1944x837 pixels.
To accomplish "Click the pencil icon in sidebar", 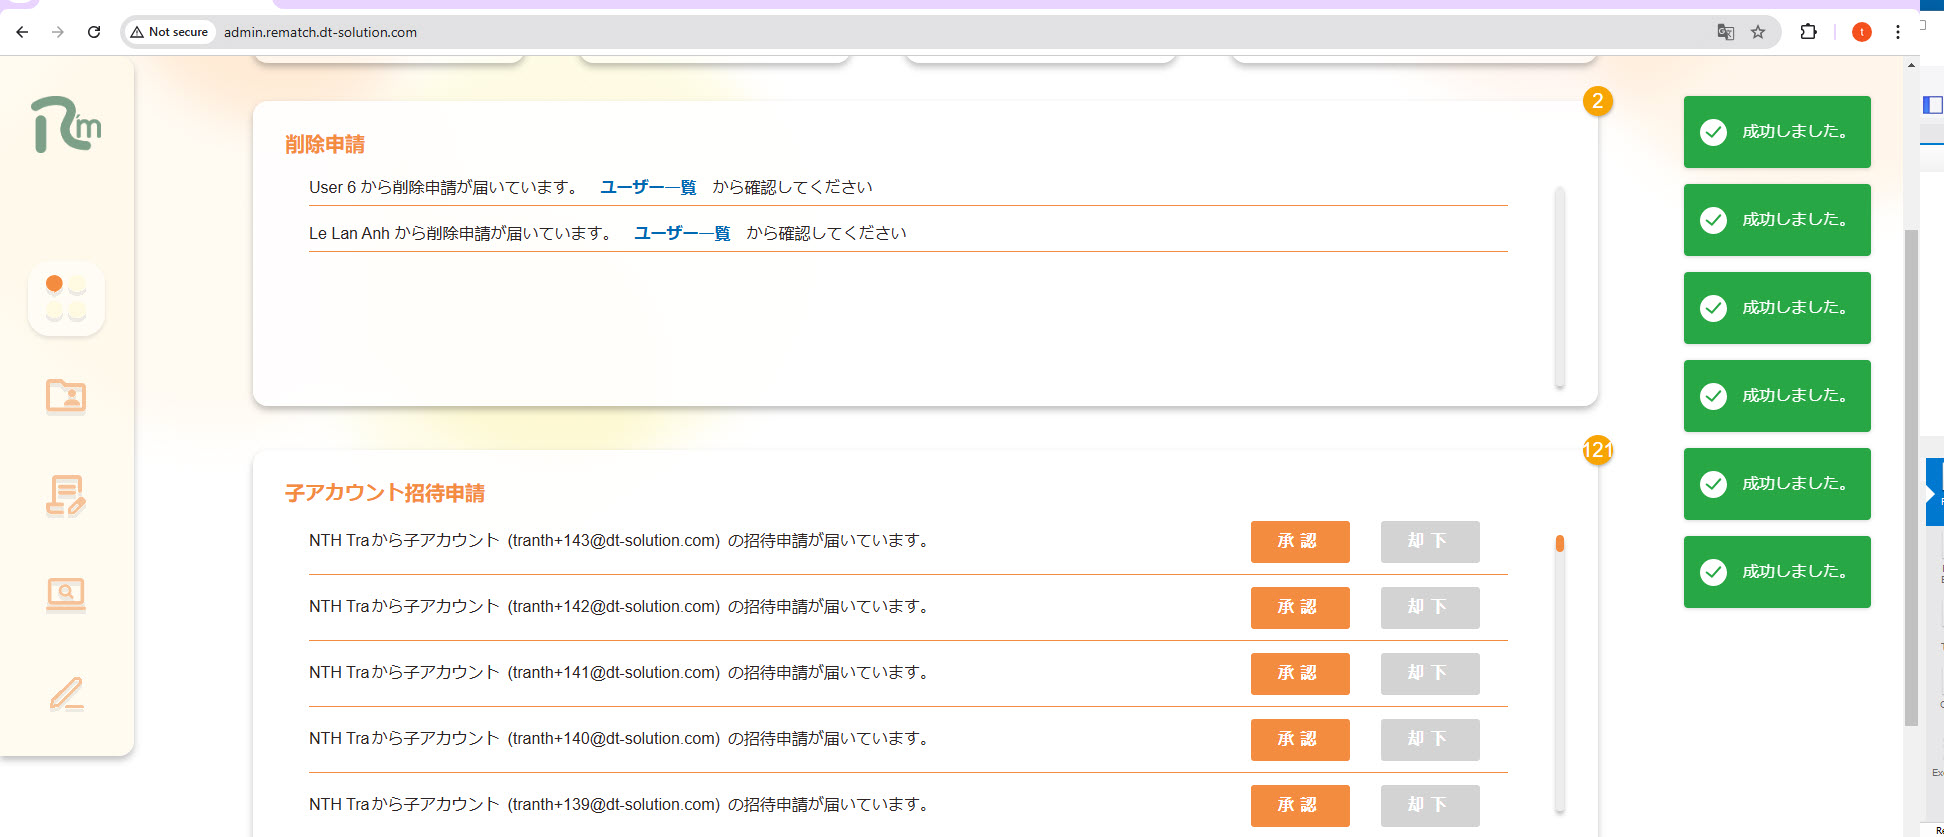I will click(66, 693).
